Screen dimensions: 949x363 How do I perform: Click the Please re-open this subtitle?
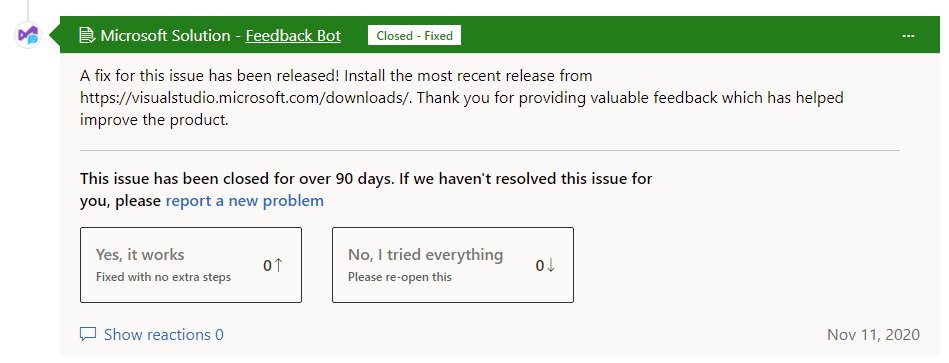[x=399, y=277]
